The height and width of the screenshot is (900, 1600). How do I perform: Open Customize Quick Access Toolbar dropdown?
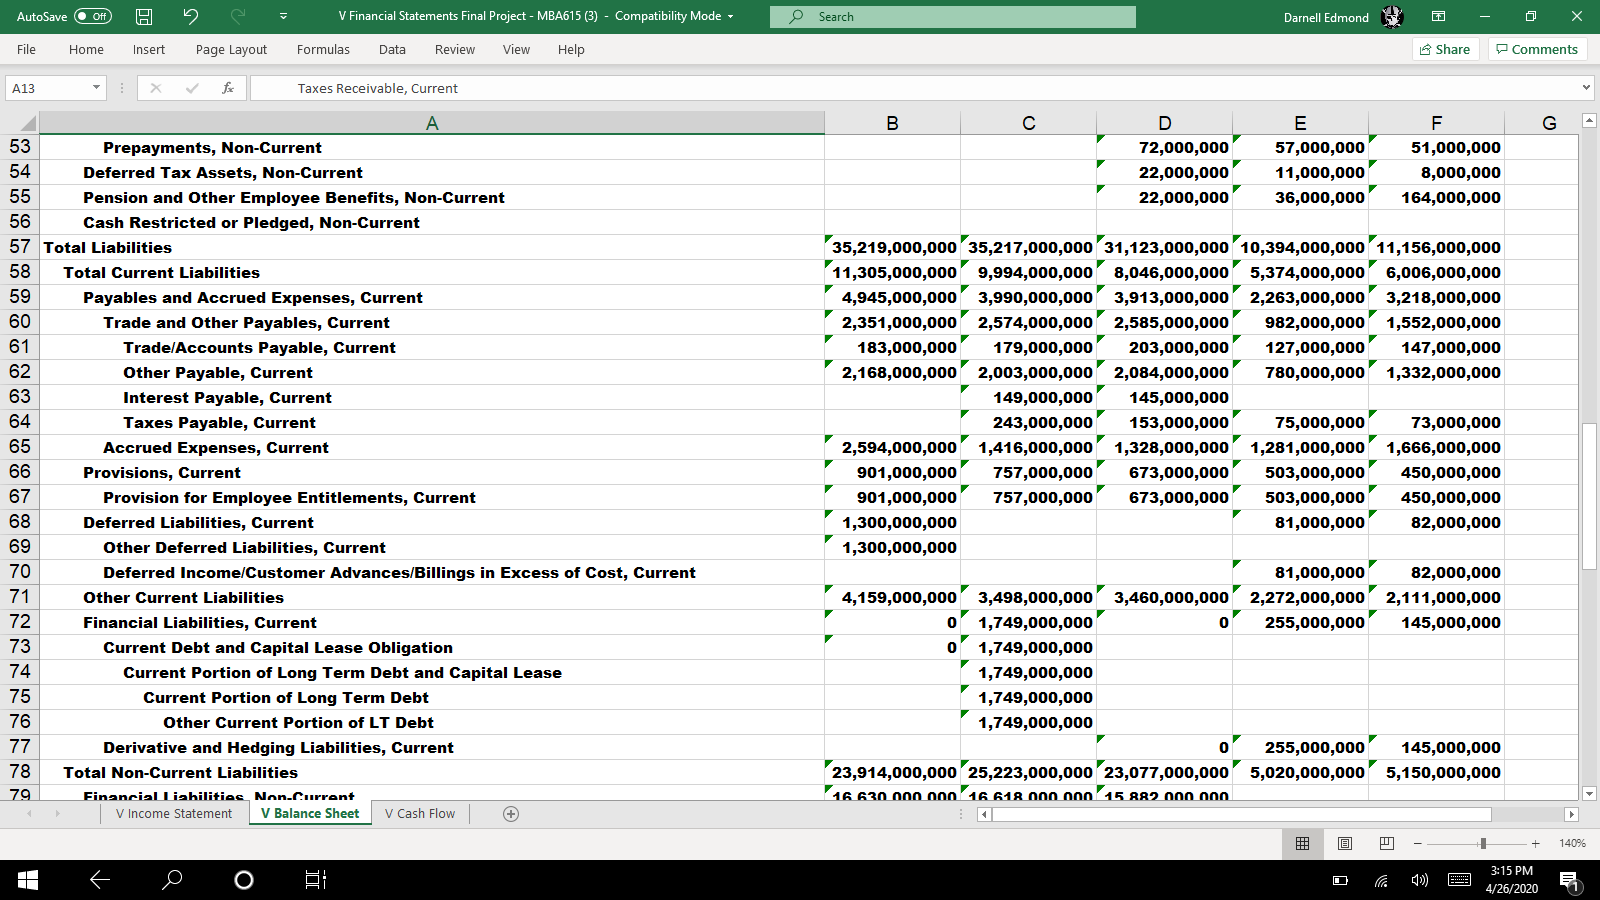point(284,16)
